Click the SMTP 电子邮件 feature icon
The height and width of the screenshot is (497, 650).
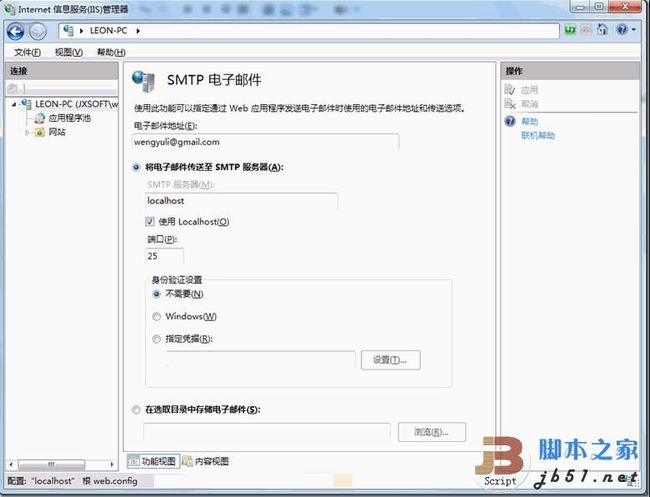click(x=143, y=81)
